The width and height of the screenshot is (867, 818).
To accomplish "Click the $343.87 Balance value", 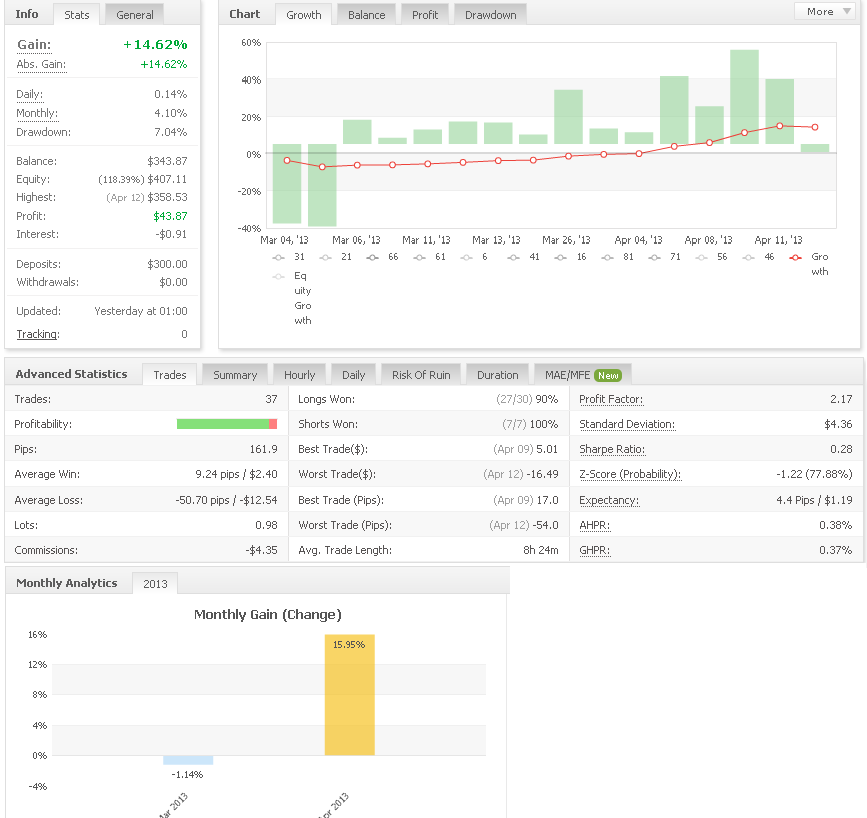I will tap(167, 161).
